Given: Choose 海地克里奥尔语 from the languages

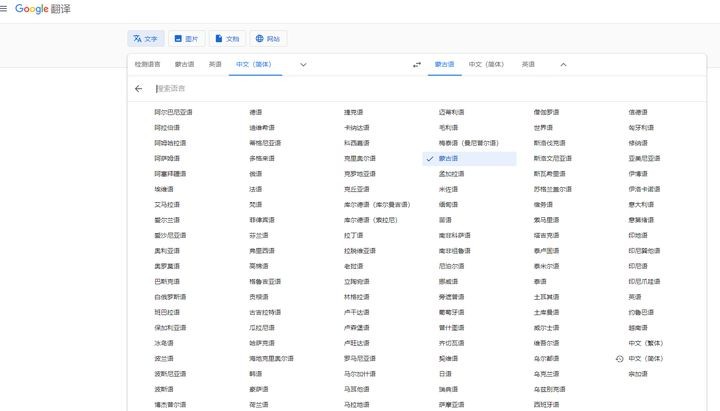Looking at the screenshot, I should (271, 359).
